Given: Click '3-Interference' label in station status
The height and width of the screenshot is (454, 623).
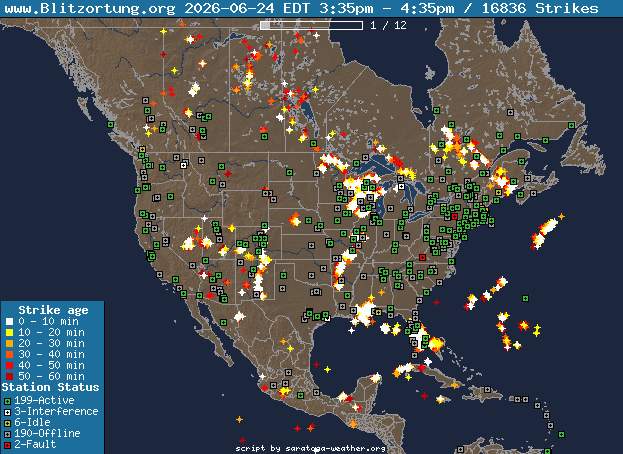Looking at the screenshot, I should coord(56,411).
